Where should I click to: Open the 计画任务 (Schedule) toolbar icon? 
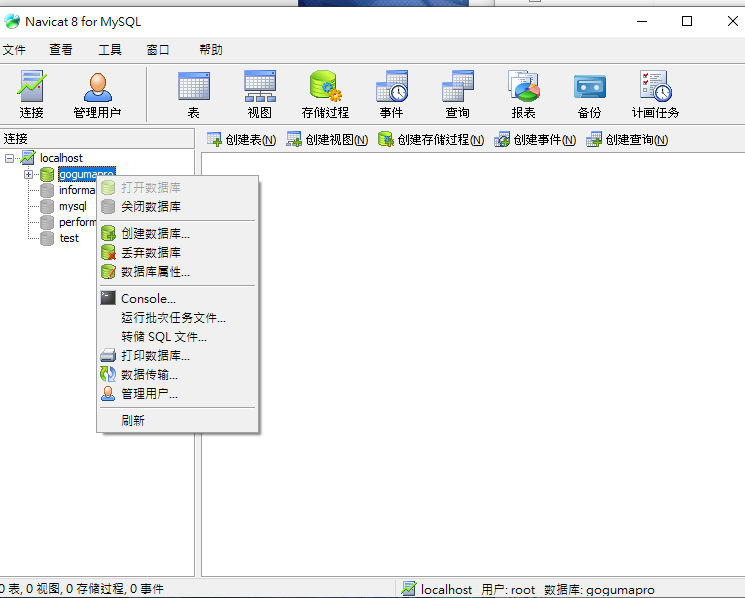(x=656, y=94)
